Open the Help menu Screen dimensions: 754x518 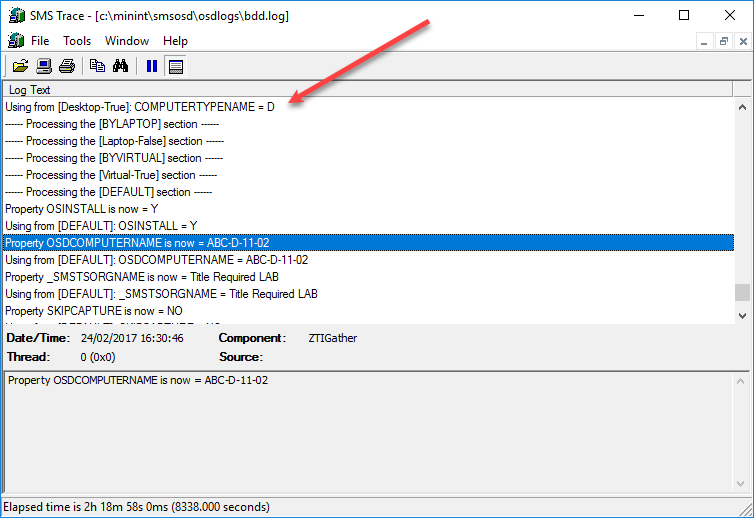[176, 41]
